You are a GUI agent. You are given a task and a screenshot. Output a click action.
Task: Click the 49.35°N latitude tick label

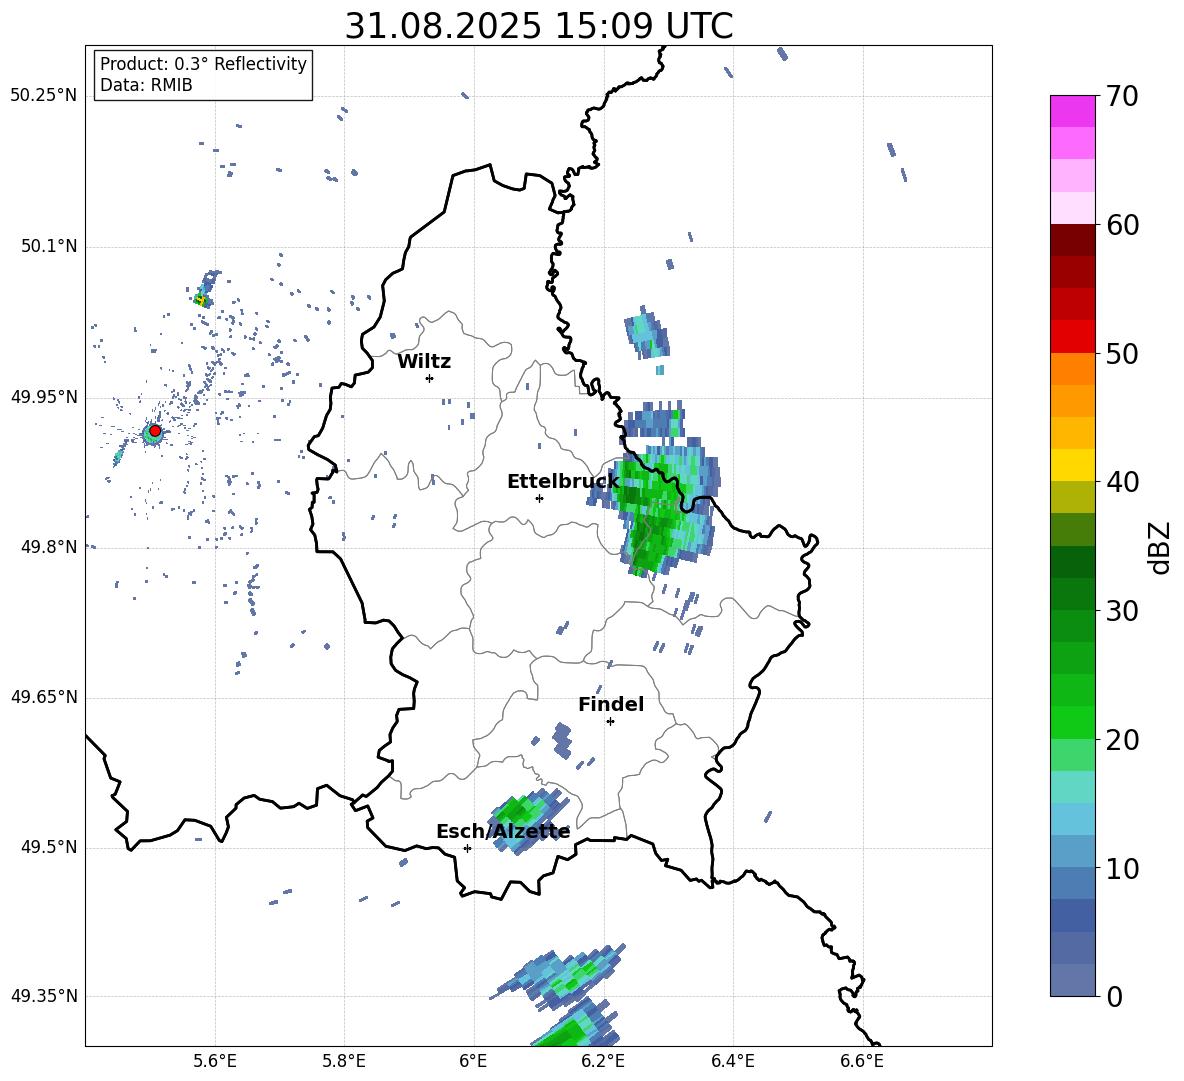[44, 996]
